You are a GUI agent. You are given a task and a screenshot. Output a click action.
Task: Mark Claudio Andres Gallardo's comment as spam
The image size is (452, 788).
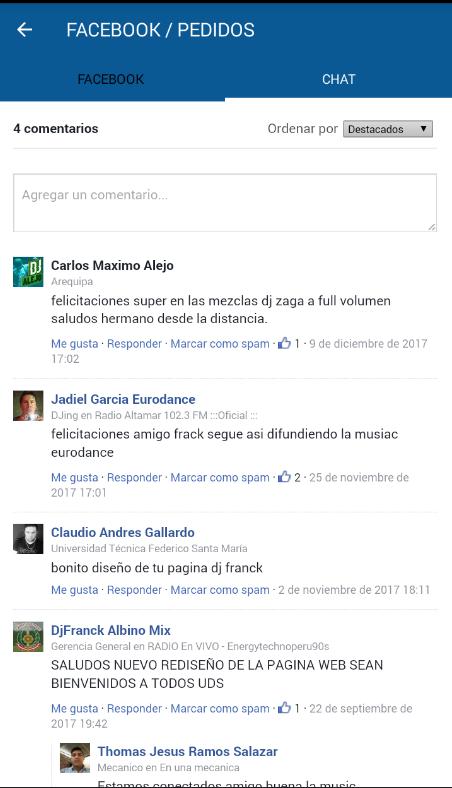(220, 590)
